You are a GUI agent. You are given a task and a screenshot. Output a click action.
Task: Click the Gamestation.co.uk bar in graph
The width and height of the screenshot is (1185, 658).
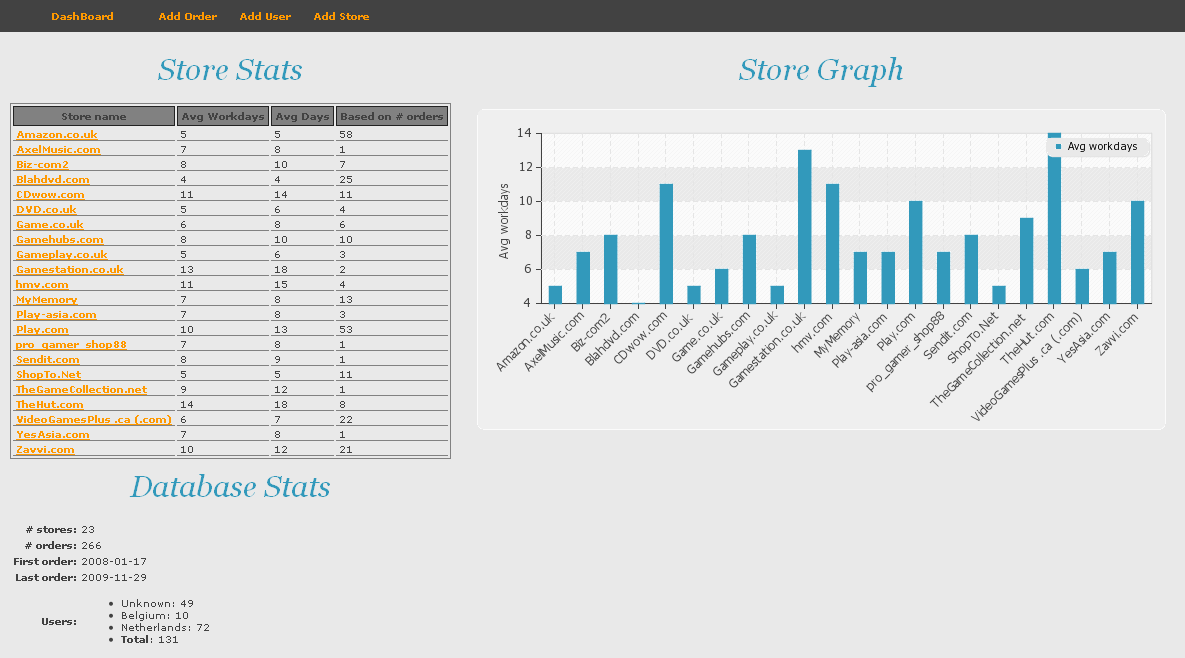pos(804,227)
